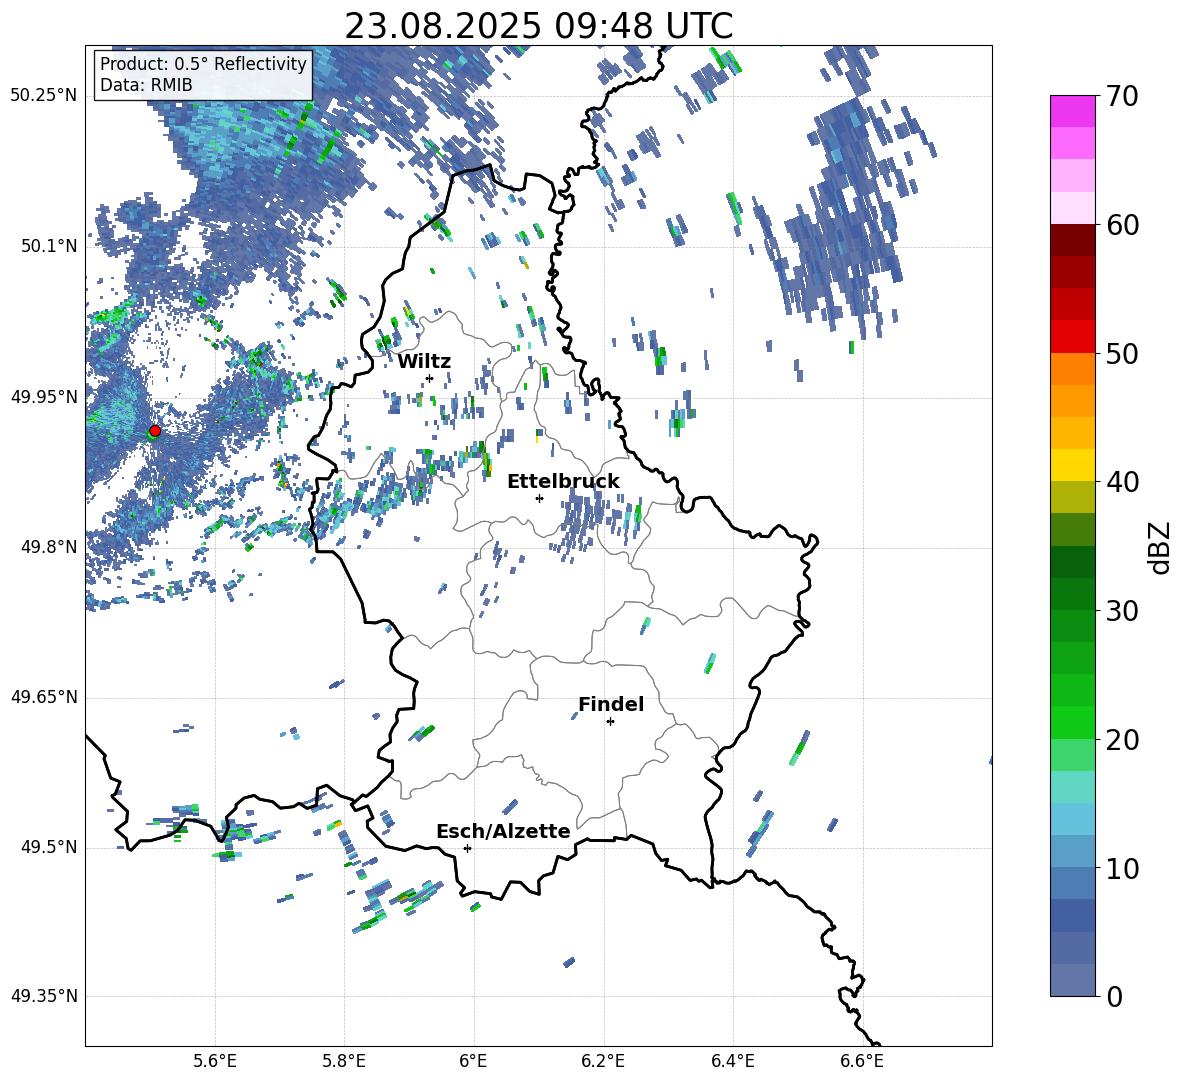
Task: Click the Esch/Alzette station cross marker
Action: tap(467, 848)
